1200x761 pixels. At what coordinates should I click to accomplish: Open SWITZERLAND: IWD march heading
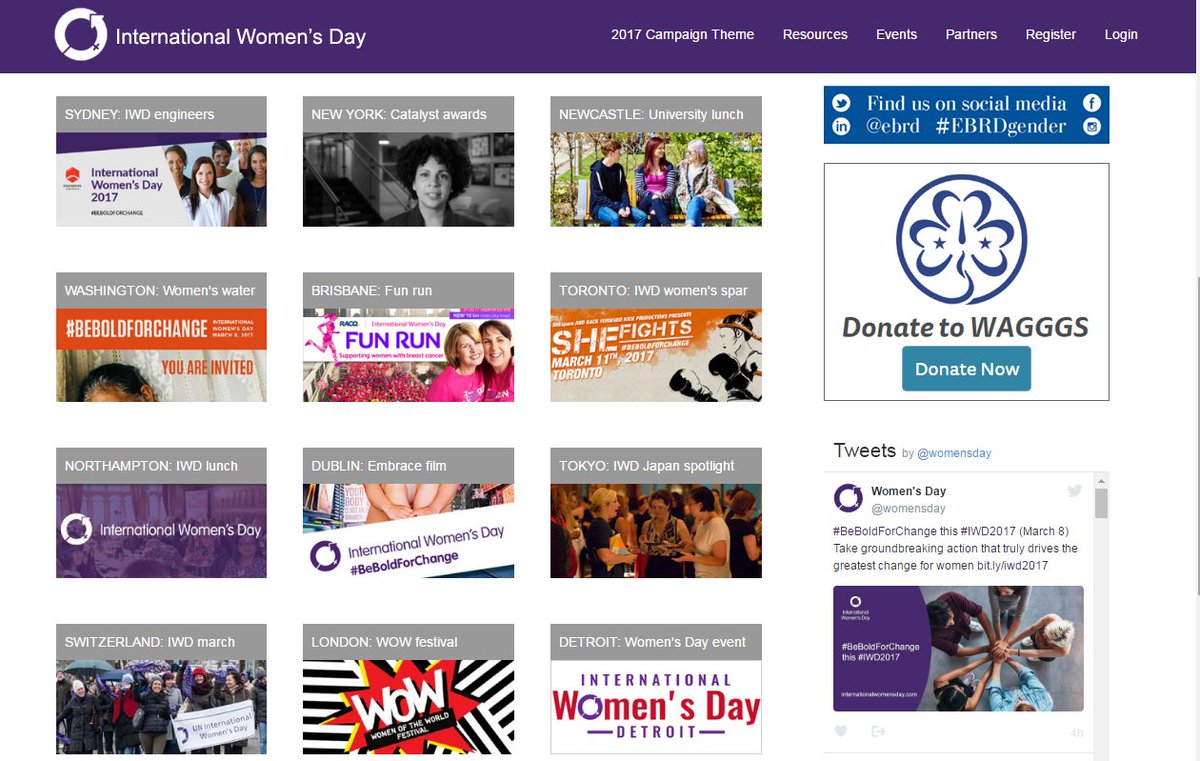[x=161, y=641]
